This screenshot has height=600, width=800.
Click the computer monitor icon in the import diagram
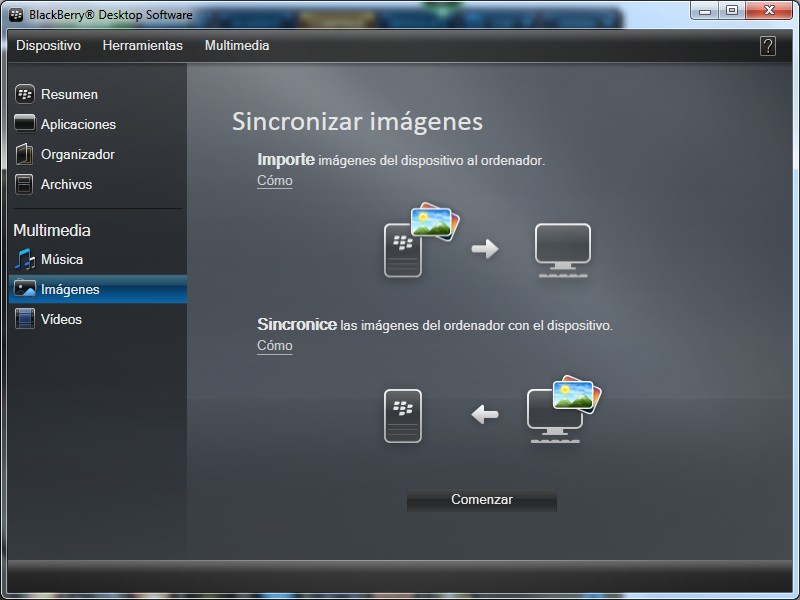pyautogui.click(x=563, y=251)
